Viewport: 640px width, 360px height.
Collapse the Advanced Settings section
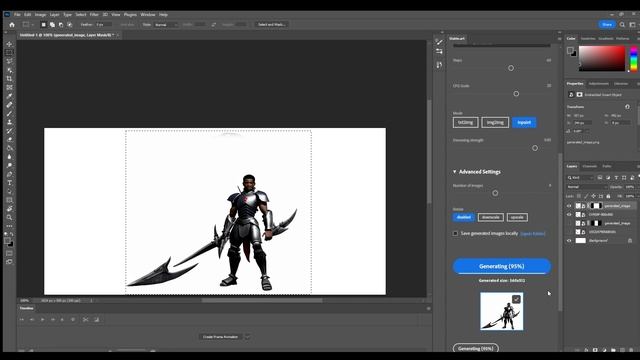pyautogui.click(x=476, y=172)
